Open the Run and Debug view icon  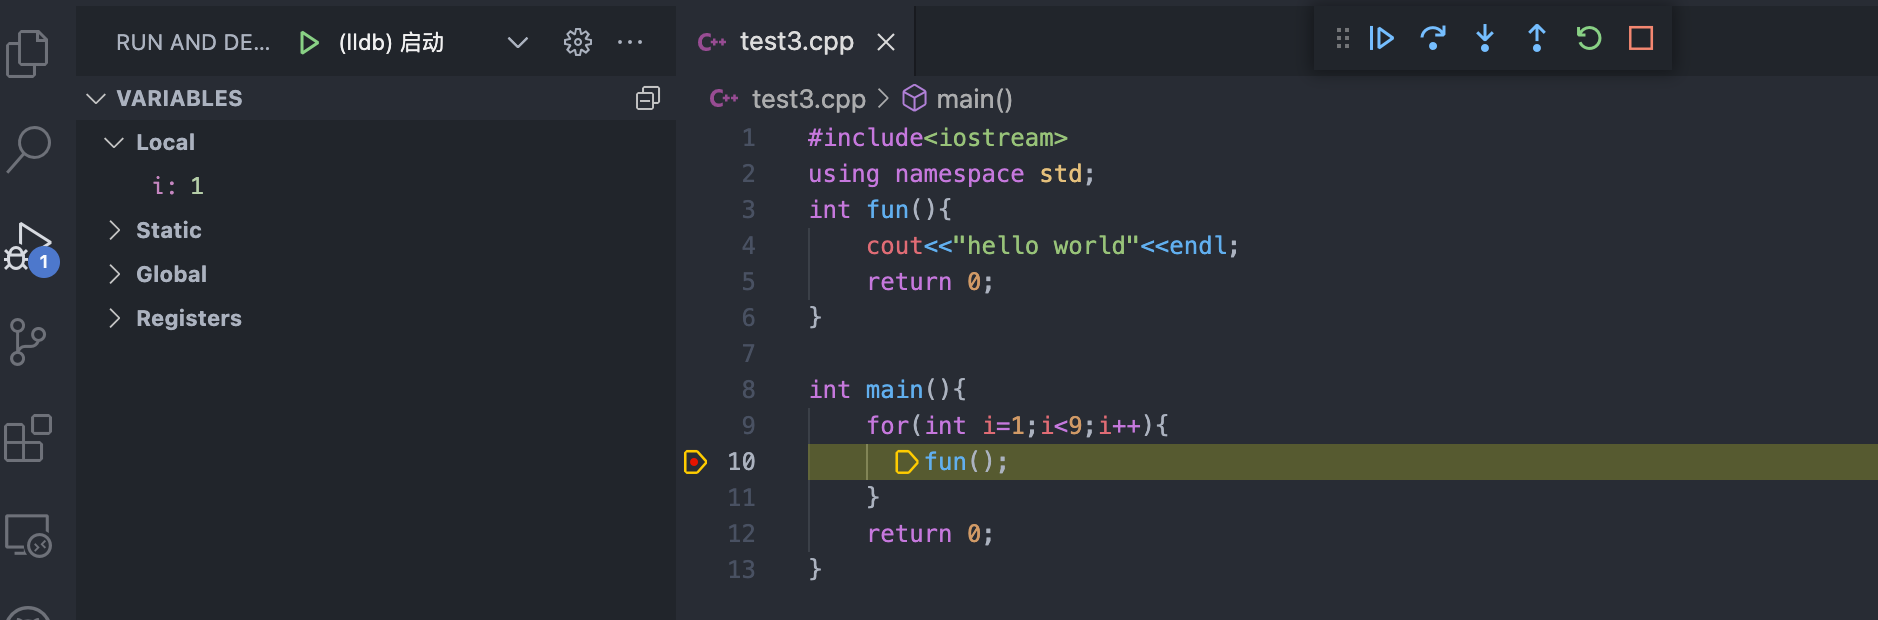(30, 247)
